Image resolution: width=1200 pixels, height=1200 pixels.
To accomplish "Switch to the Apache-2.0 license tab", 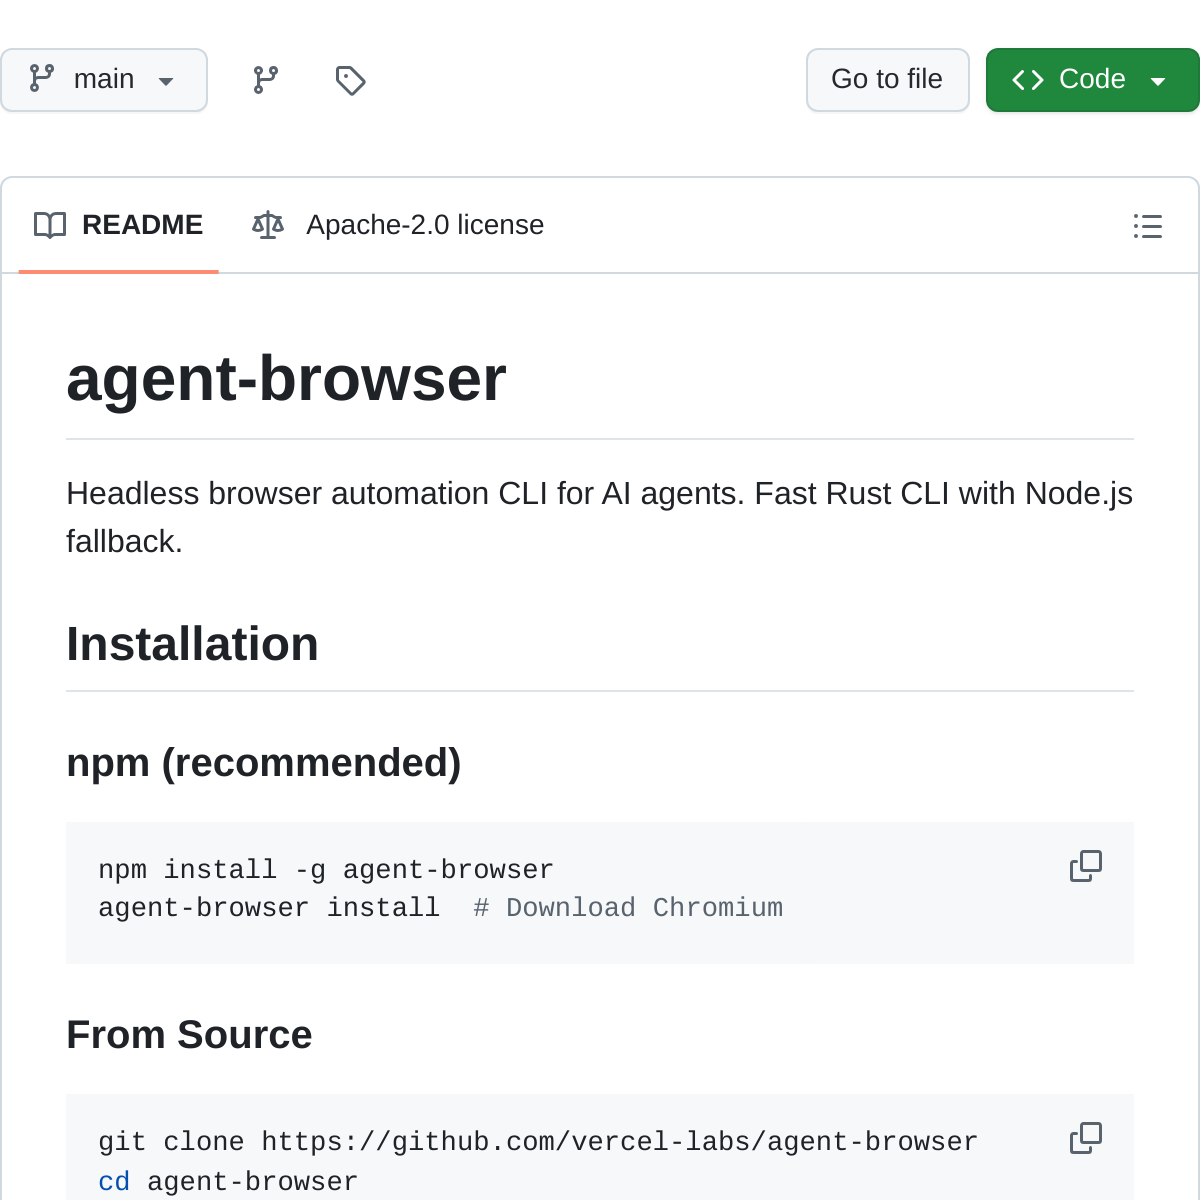I will click(424, 225).
